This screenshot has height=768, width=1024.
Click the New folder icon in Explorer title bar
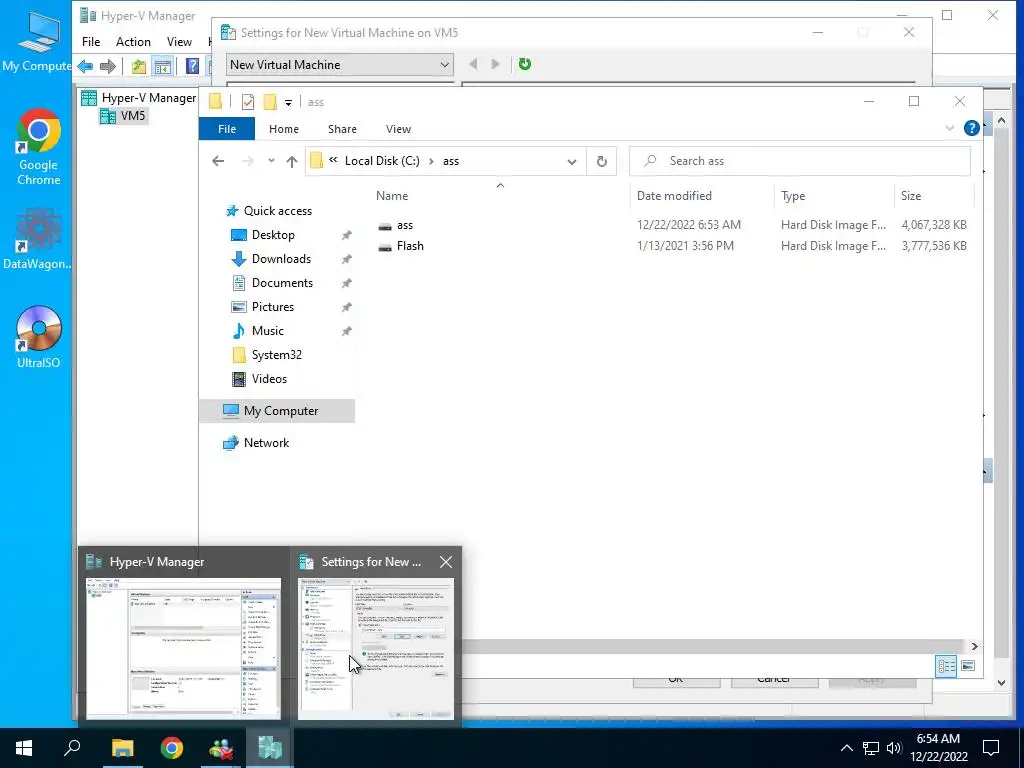pos(270,102)
